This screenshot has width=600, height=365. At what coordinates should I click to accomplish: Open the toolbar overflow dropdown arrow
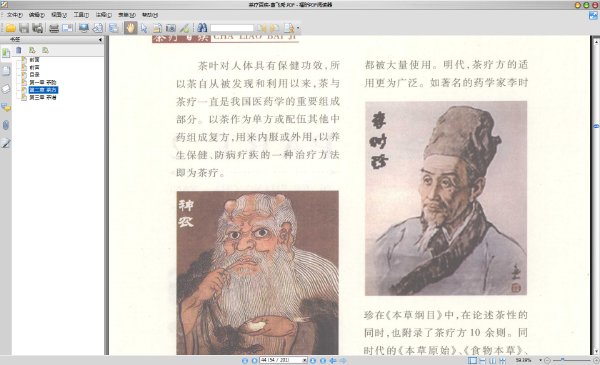(x=298, y=28)
